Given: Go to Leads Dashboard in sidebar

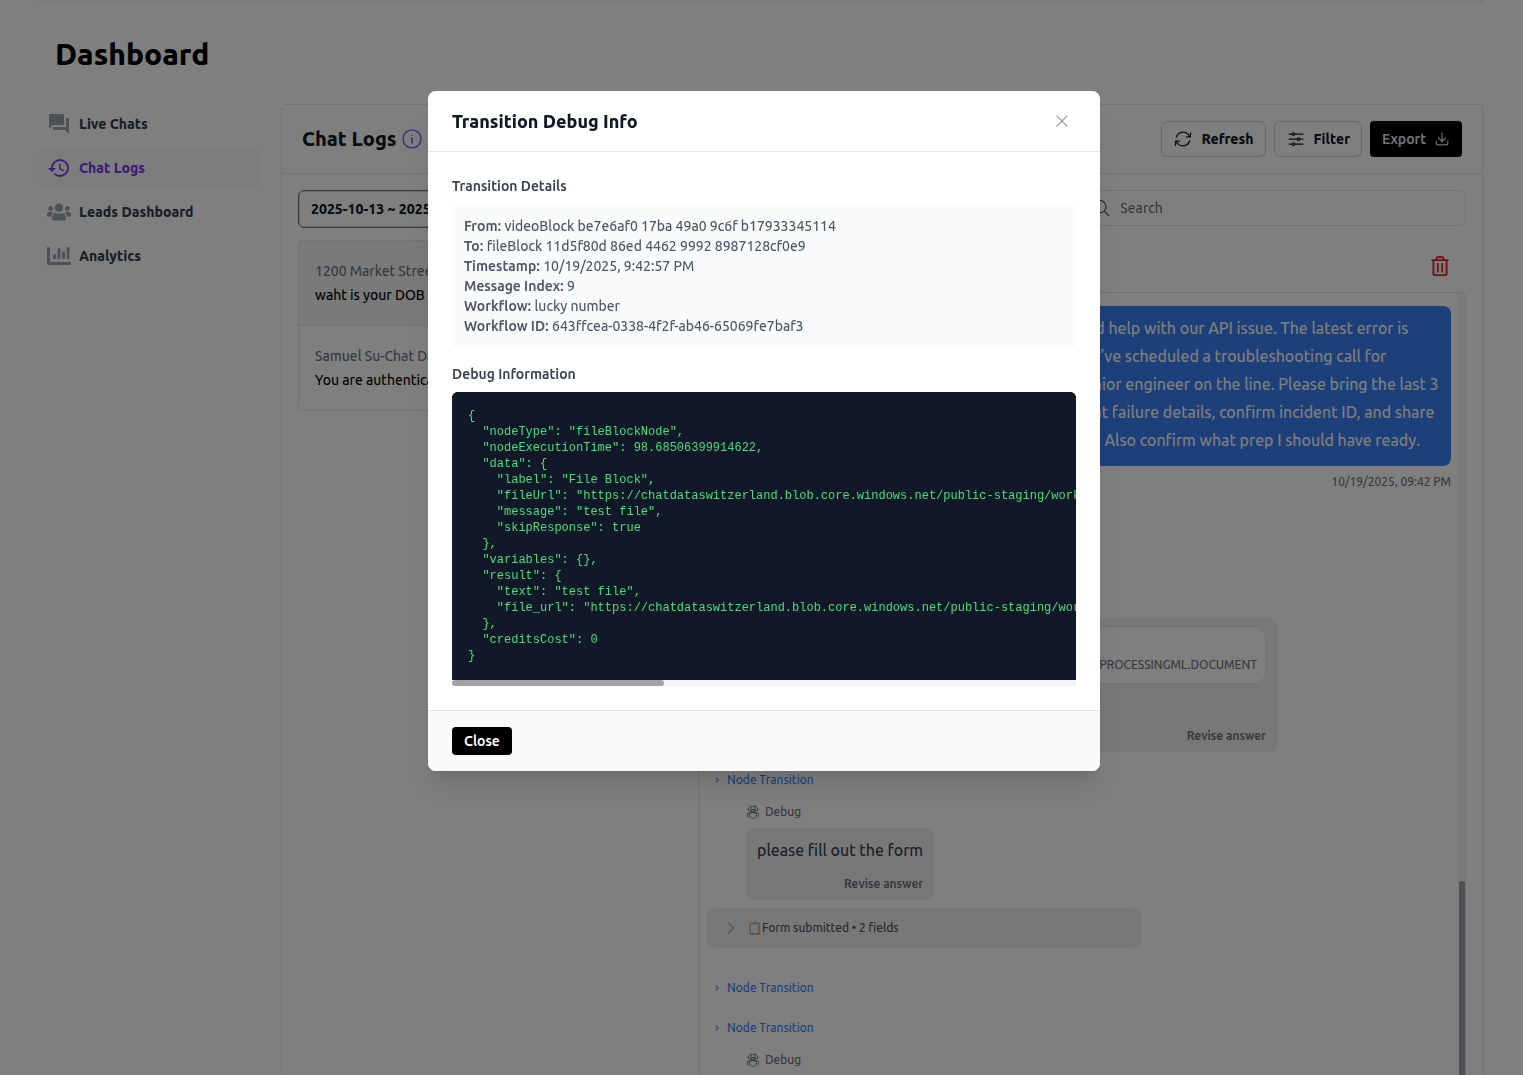Looking at the screenshot, I should 136,212.
